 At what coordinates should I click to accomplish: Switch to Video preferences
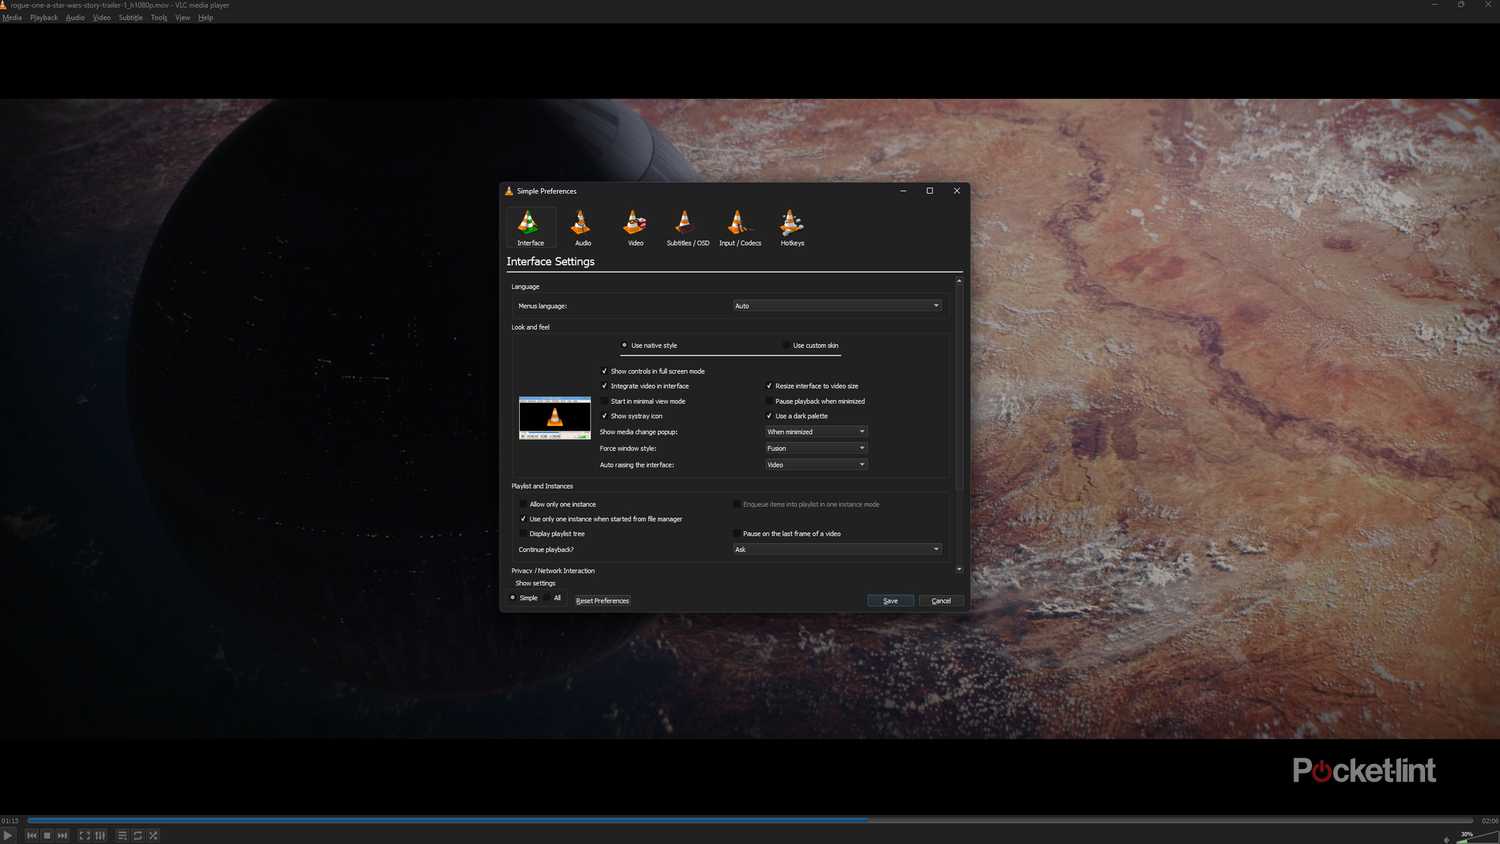coord(634,226)
